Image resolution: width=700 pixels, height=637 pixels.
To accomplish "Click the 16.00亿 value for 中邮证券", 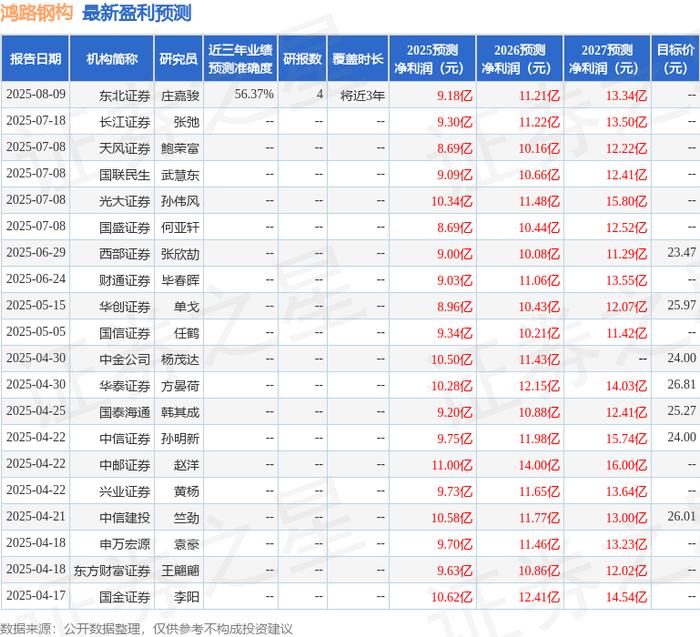I will [x=626, y=465].
